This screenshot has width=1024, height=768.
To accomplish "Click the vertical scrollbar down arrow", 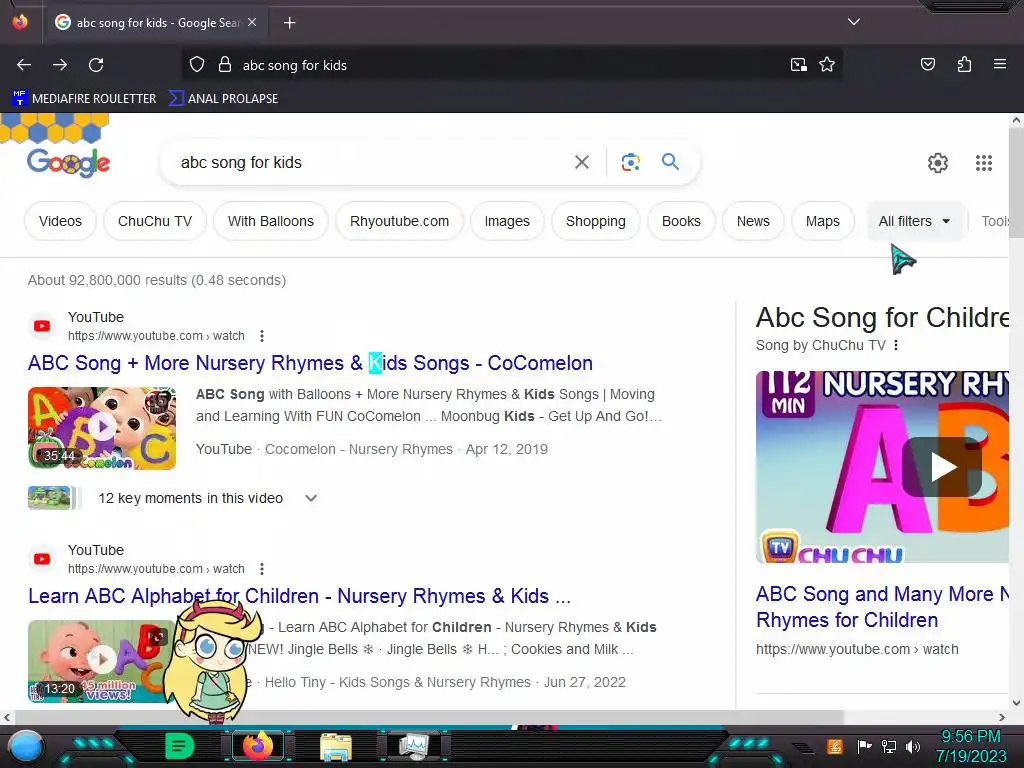I will pos(1016,703).
